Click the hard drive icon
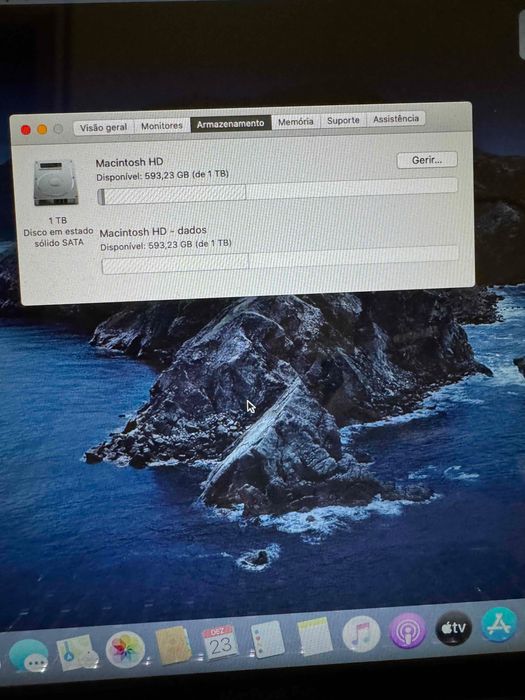 [56, 183]
